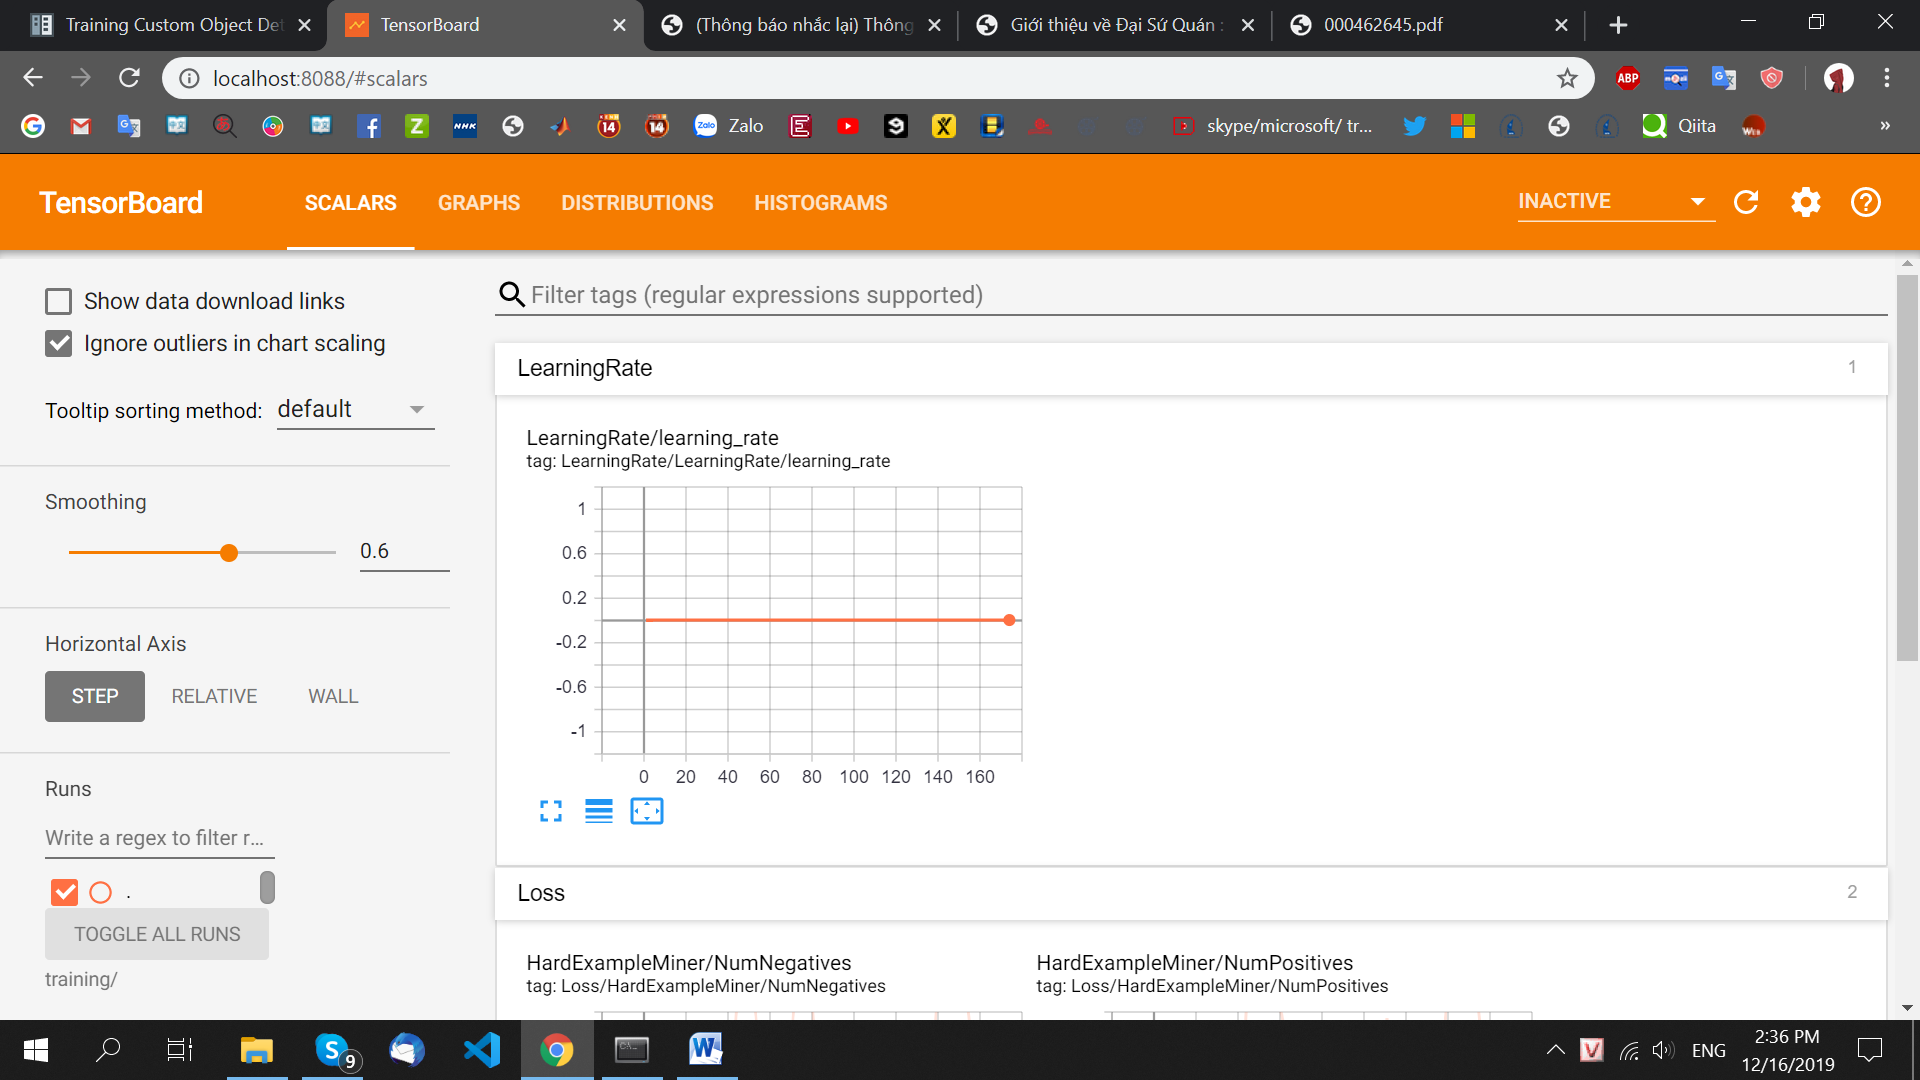The width and height of the screenshot is (1920, 1080).
Task: Open File Explorer from taskbar
Action: (257, 1050)
